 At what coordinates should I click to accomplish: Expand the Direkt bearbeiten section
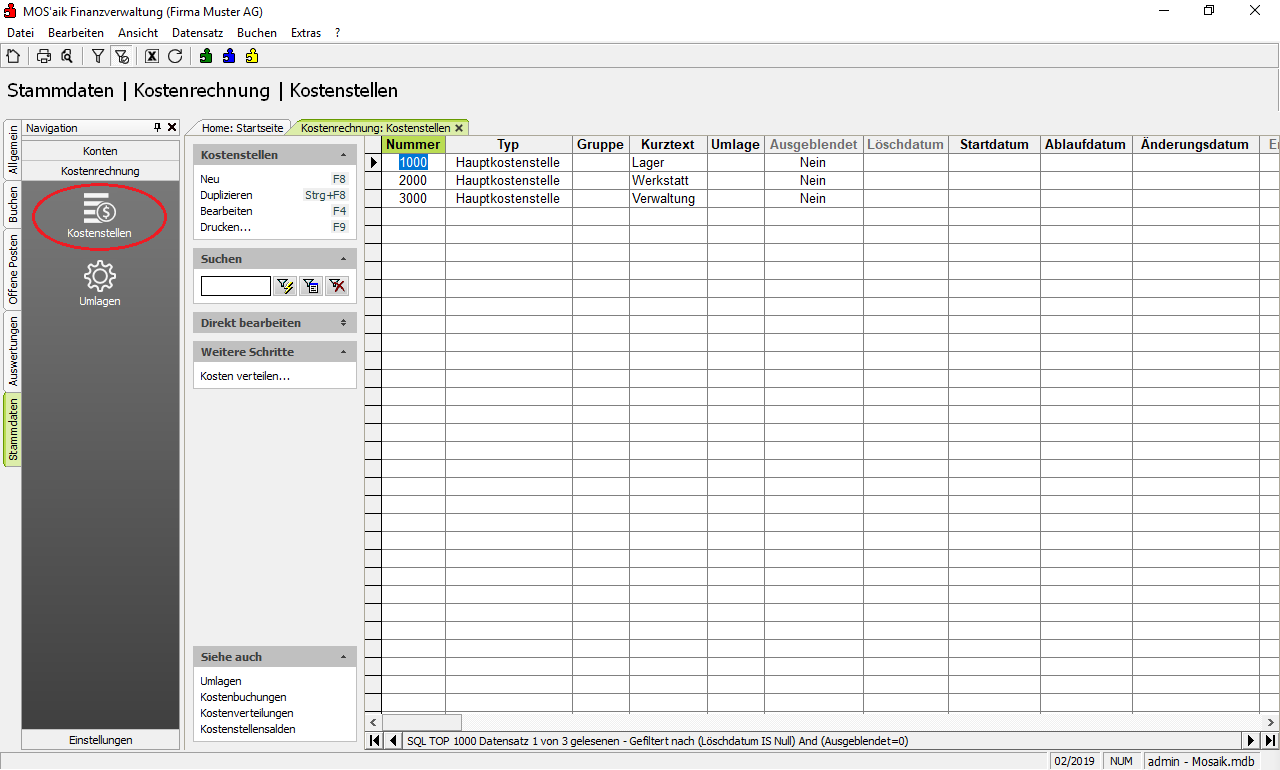[343, 323]
